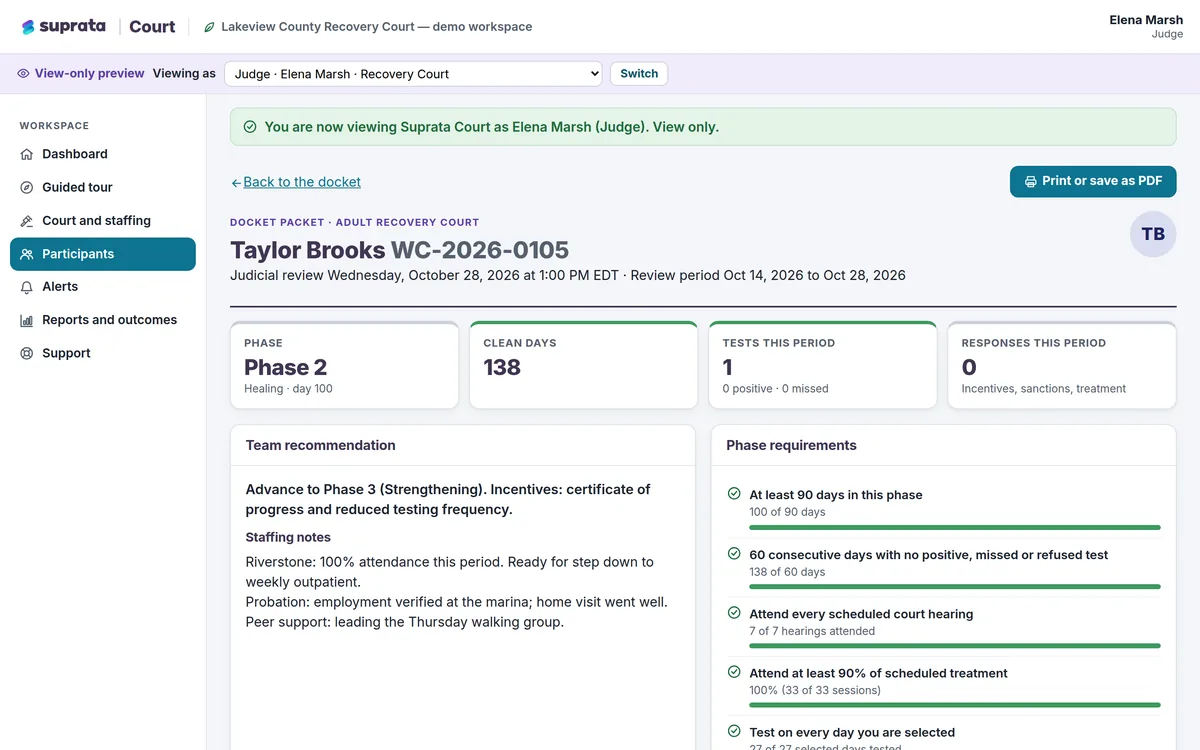
Task: Open the Viewing as role dropdown
Action: (x=413, y=74)
